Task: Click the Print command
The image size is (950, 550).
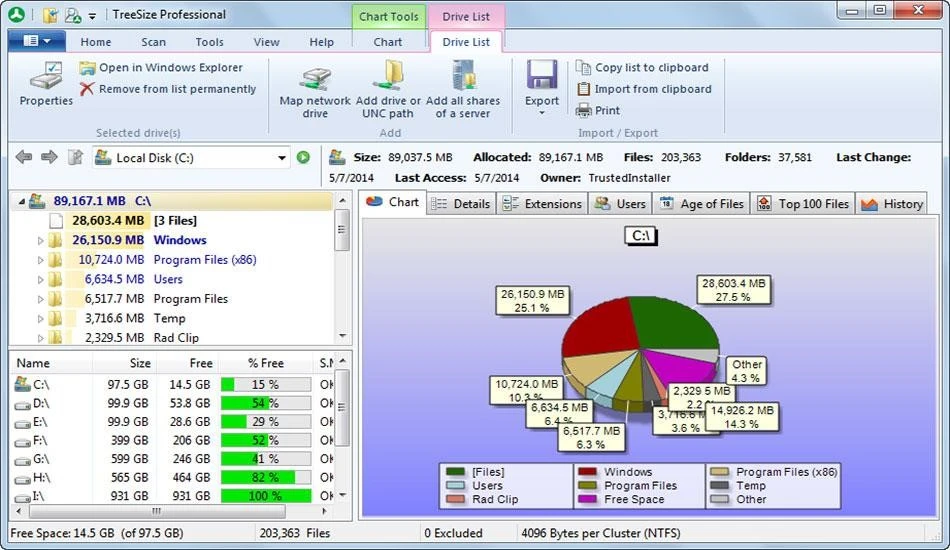Action: (598, 110)
